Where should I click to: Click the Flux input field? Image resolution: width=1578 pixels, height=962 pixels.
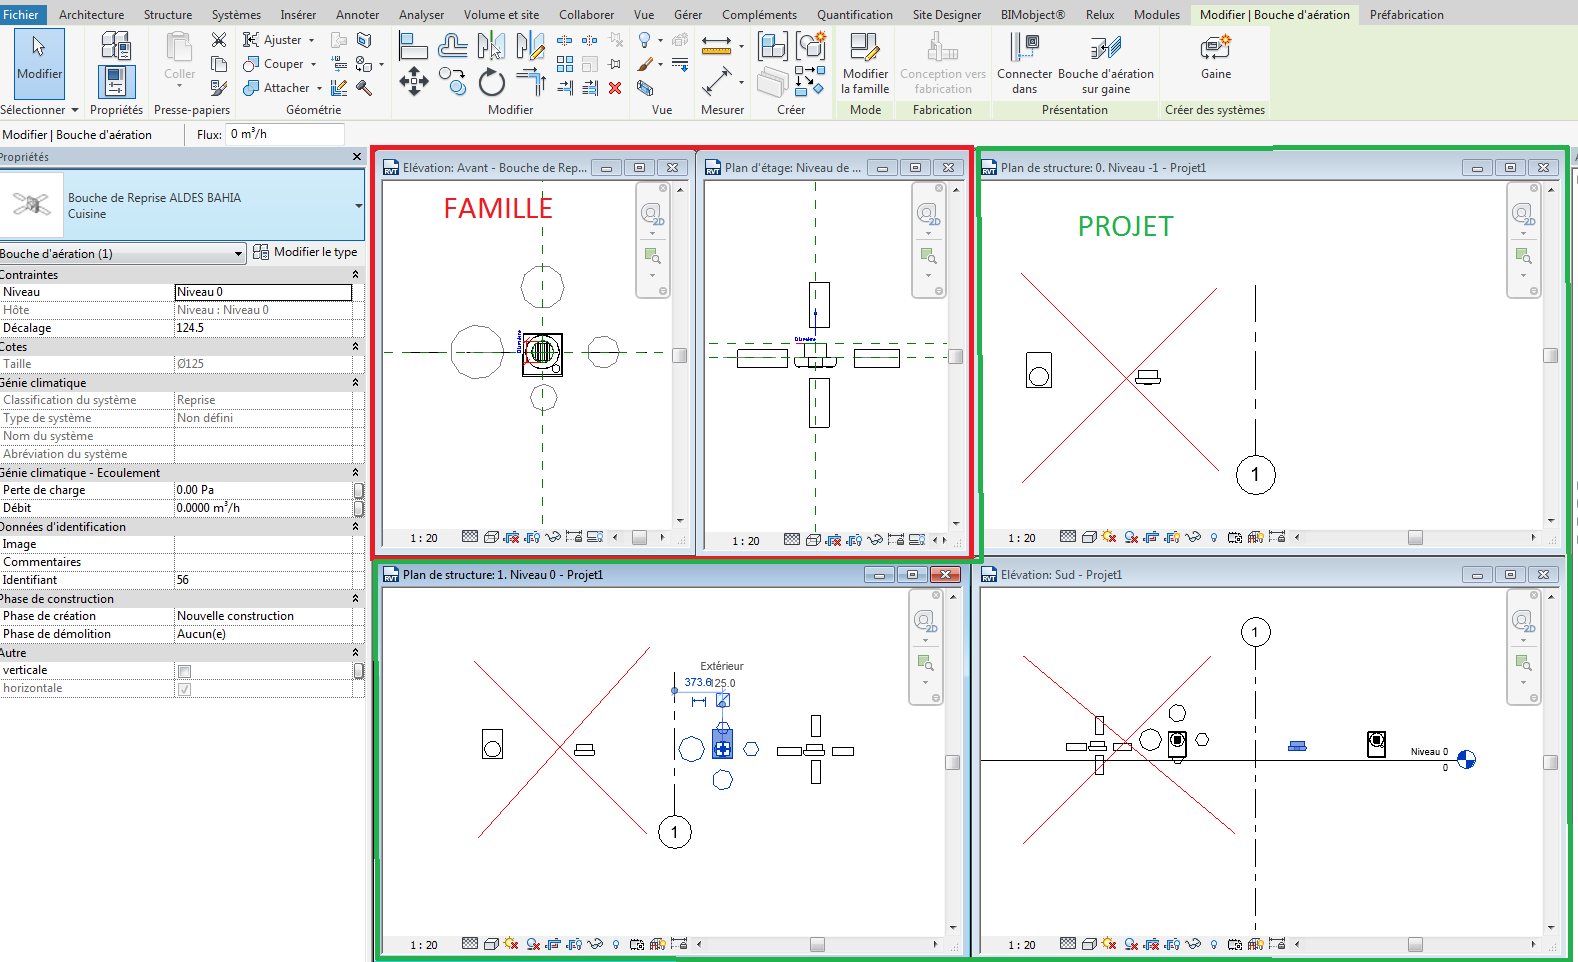point(285,134)
